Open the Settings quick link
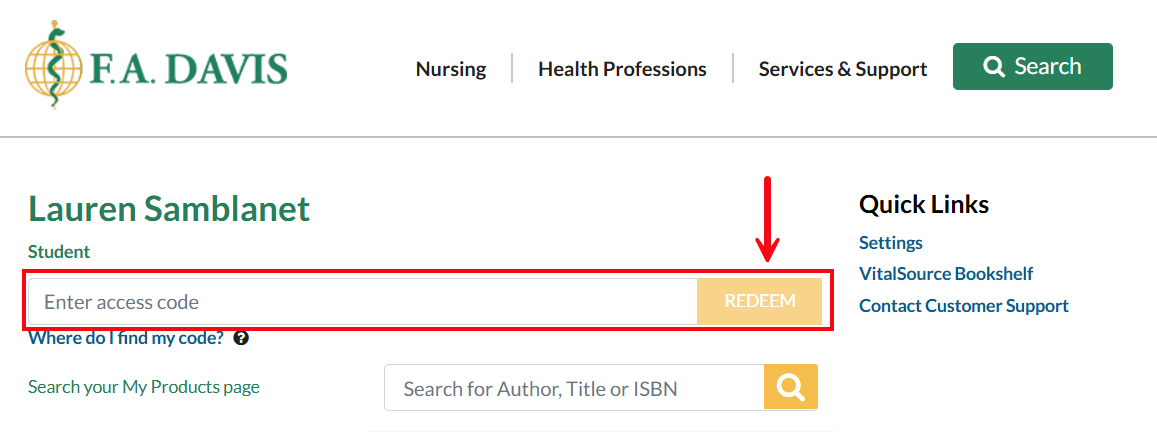Viewport: 1157px width, 443px height. pyautogui.click(x=891, y=243)
